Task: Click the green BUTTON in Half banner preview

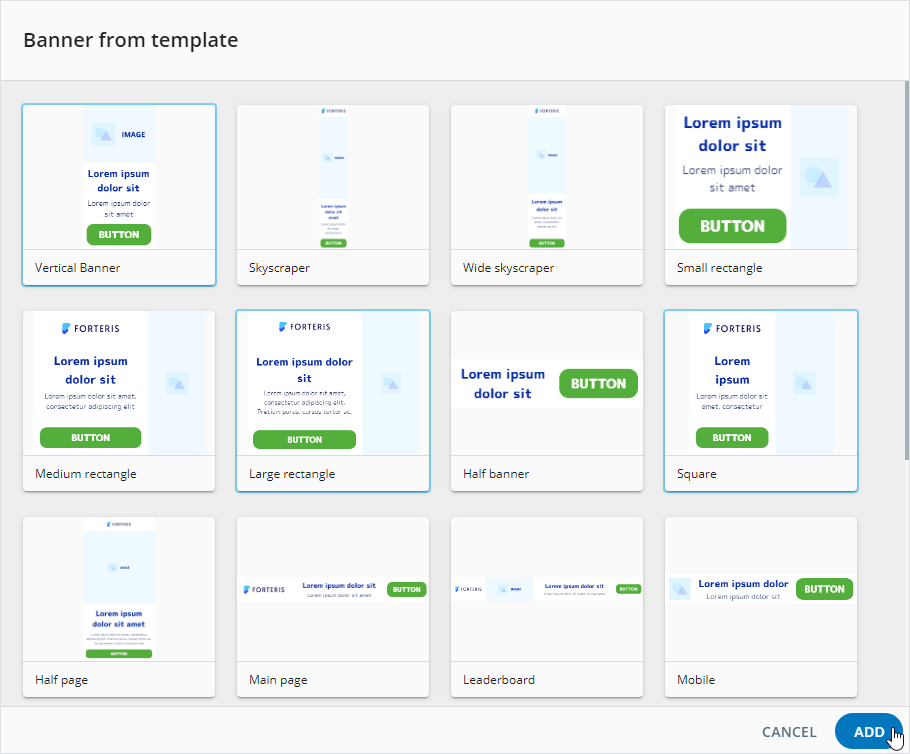Action: [598, 384]
